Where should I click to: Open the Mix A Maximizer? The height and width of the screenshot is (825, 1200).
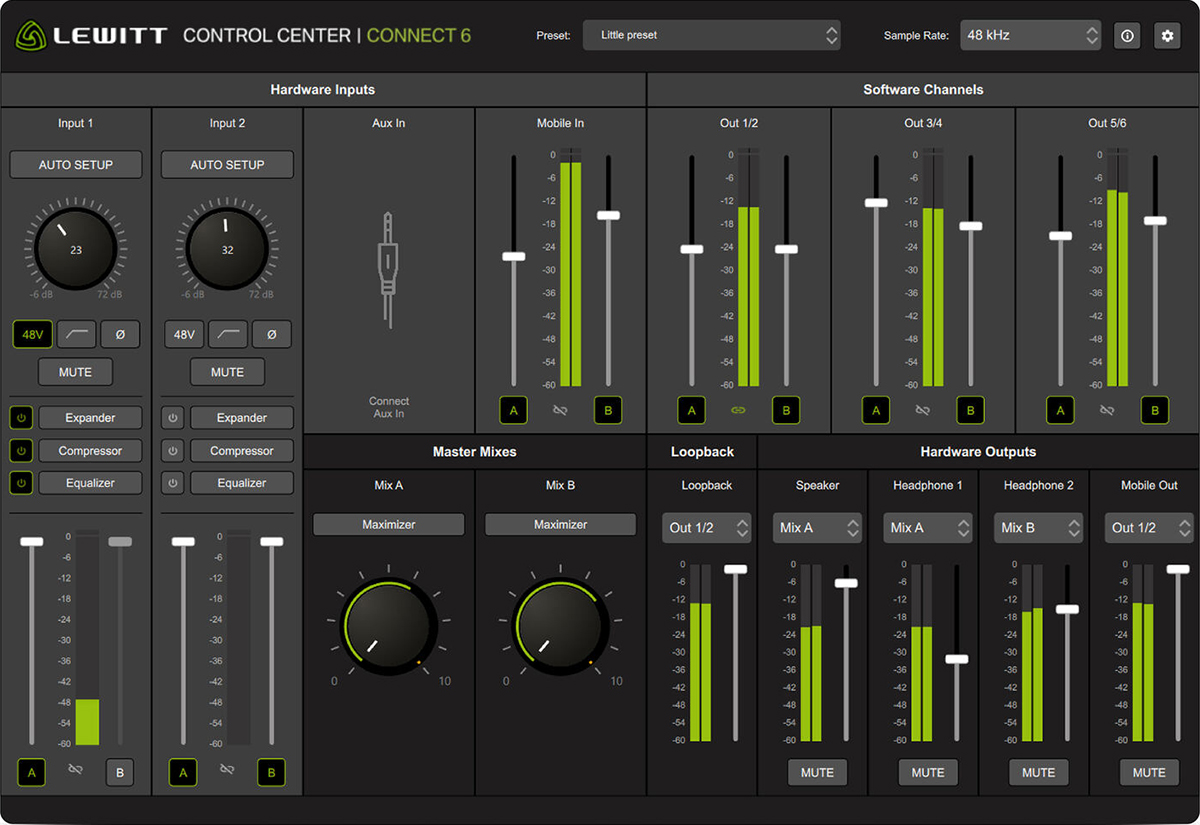(389, 524)
